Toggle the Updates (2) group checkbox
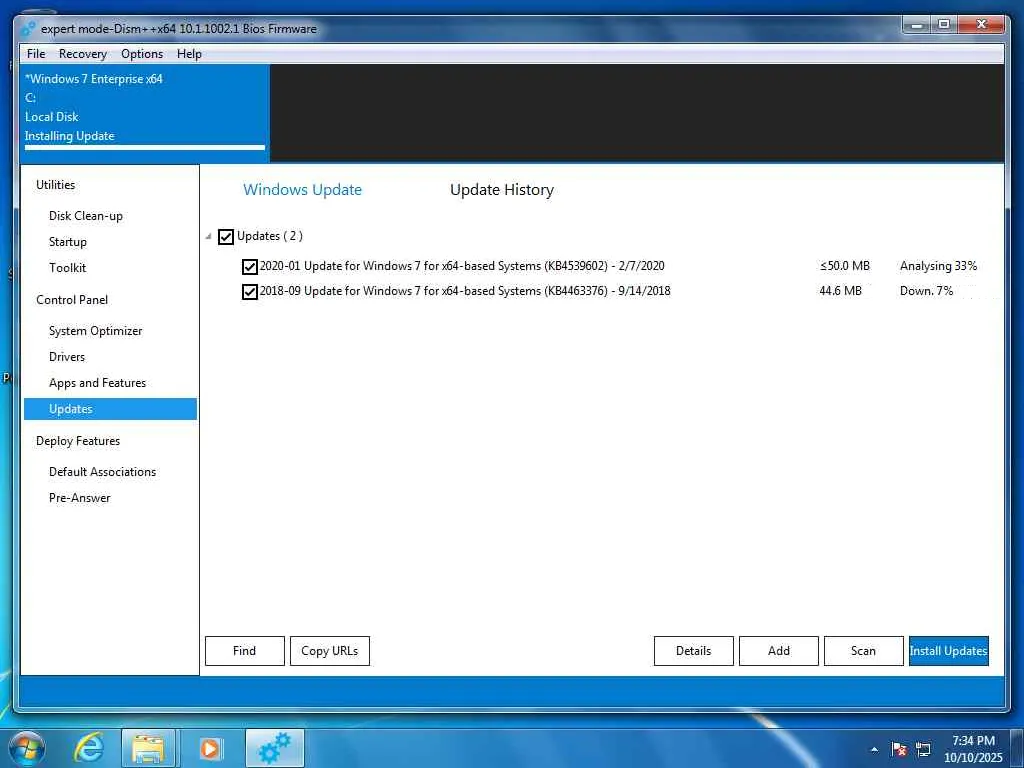The height and width of the screenshot is (768, 1024). coord(226,236)
